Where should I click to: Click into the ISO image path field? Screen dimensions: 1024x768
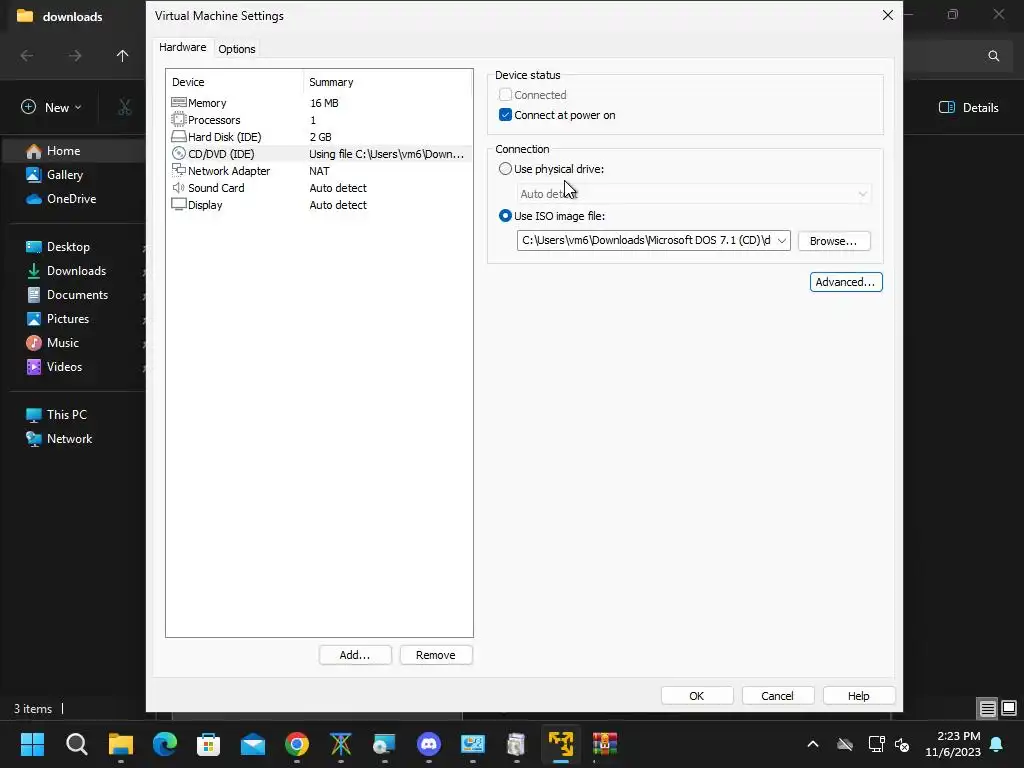645,240
